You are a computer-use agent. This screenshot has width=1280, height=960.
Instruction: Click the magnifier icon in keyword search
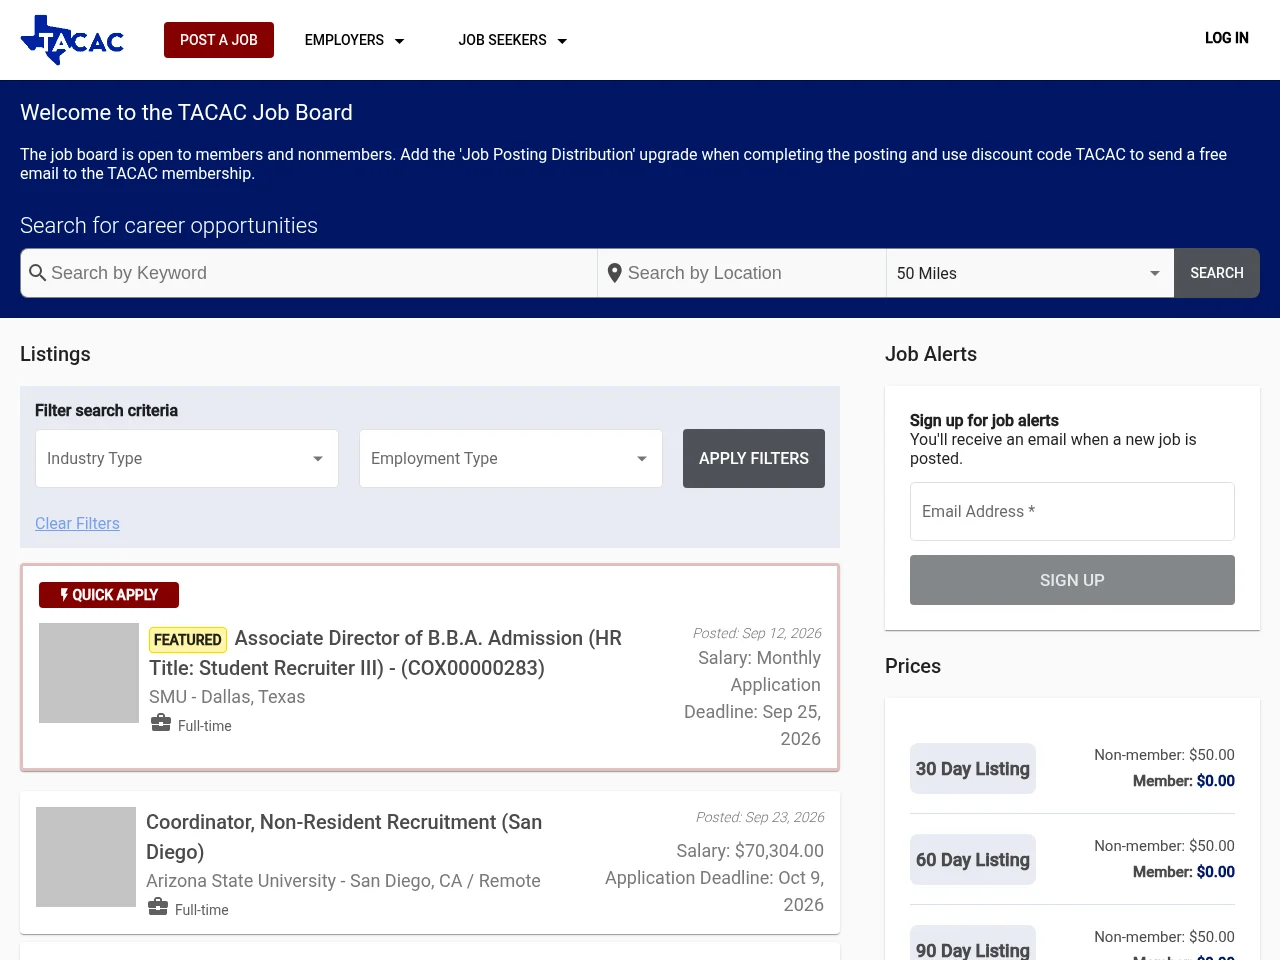[x=38, y=273]
